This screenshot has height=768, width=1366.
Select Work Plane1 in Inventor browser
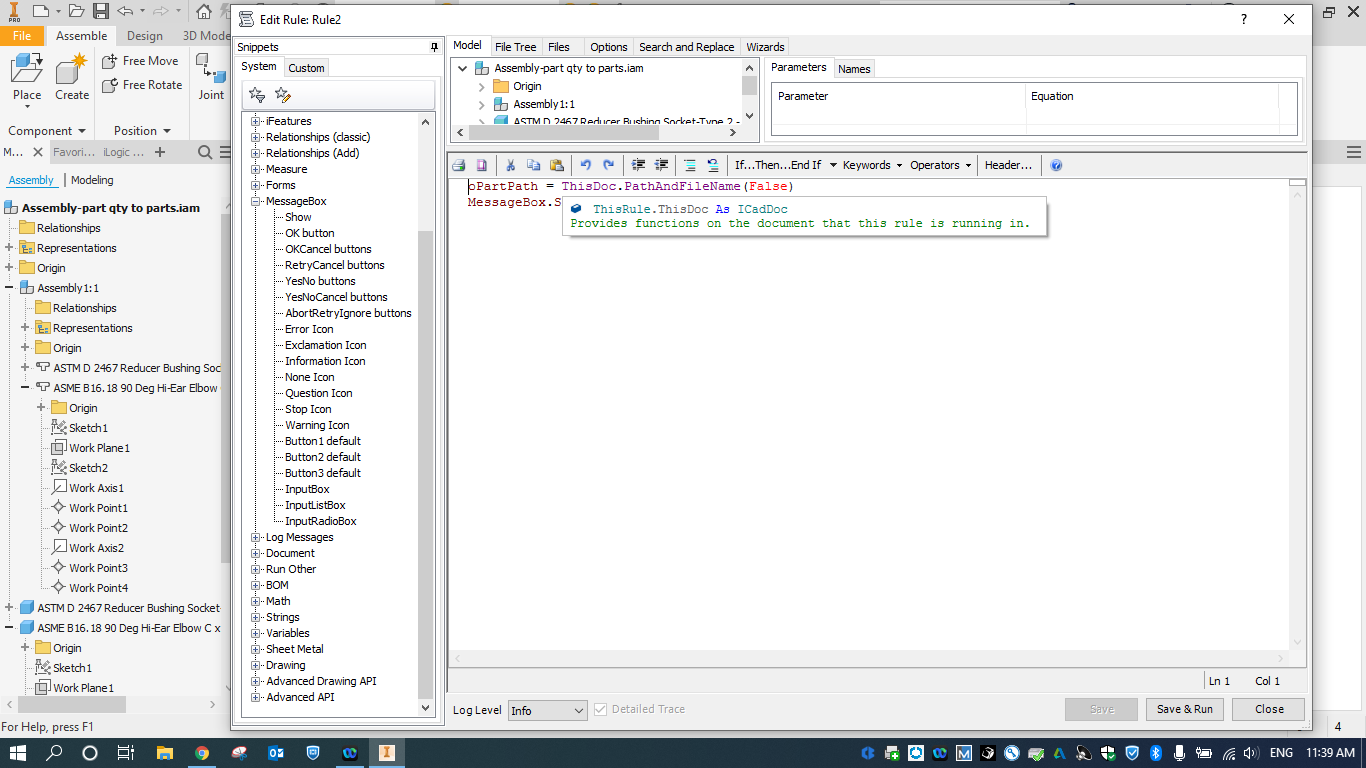tap(99, 448)
